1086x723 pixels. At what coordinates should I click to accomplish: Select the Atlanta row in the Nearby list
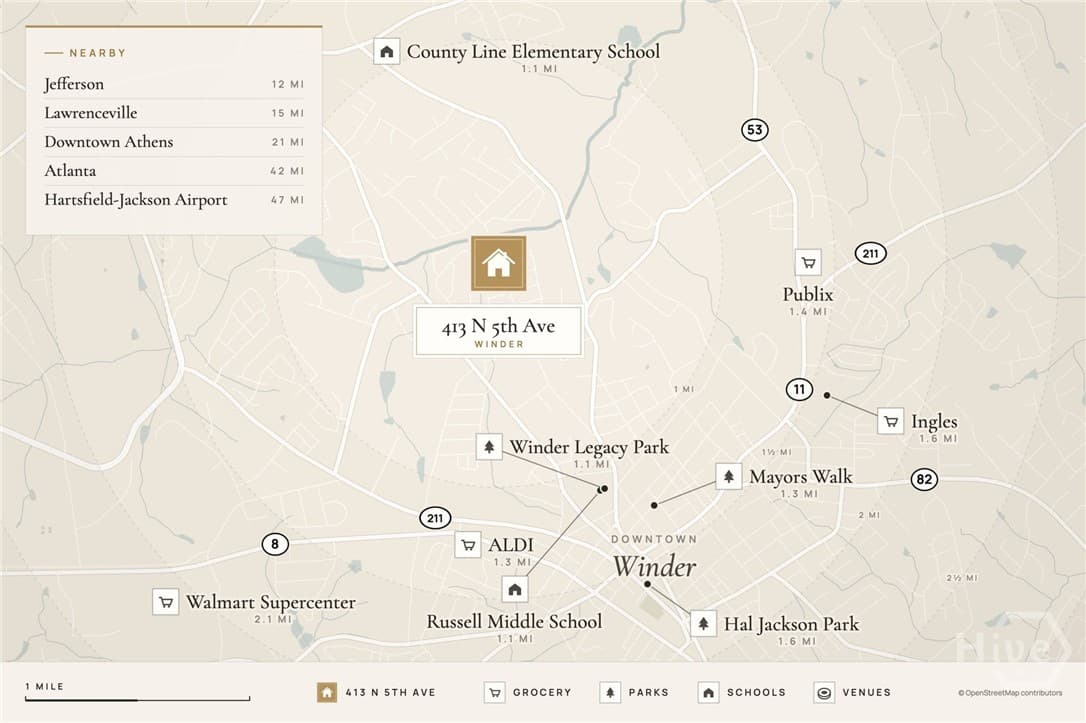coord(174,171)
